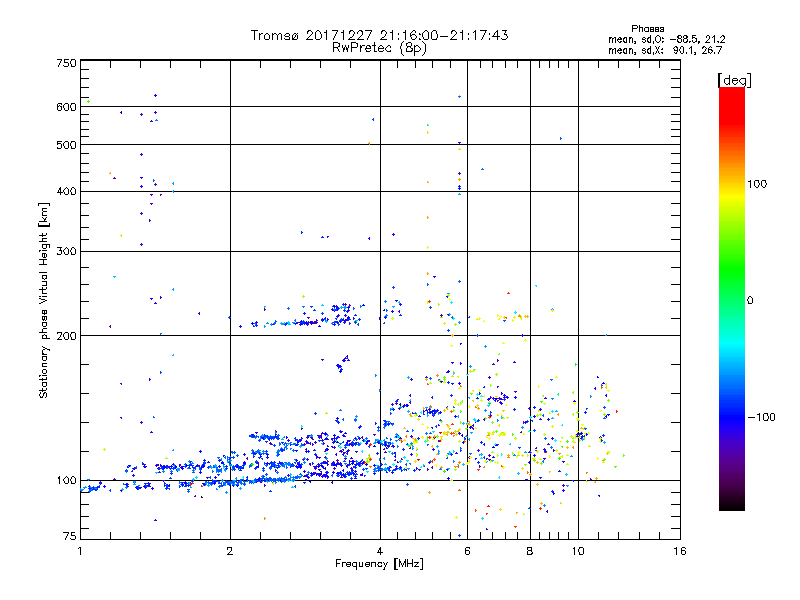Click the x-axis label '10'
The width and height of the screenshot is (800, 600).
coord(578,551)
